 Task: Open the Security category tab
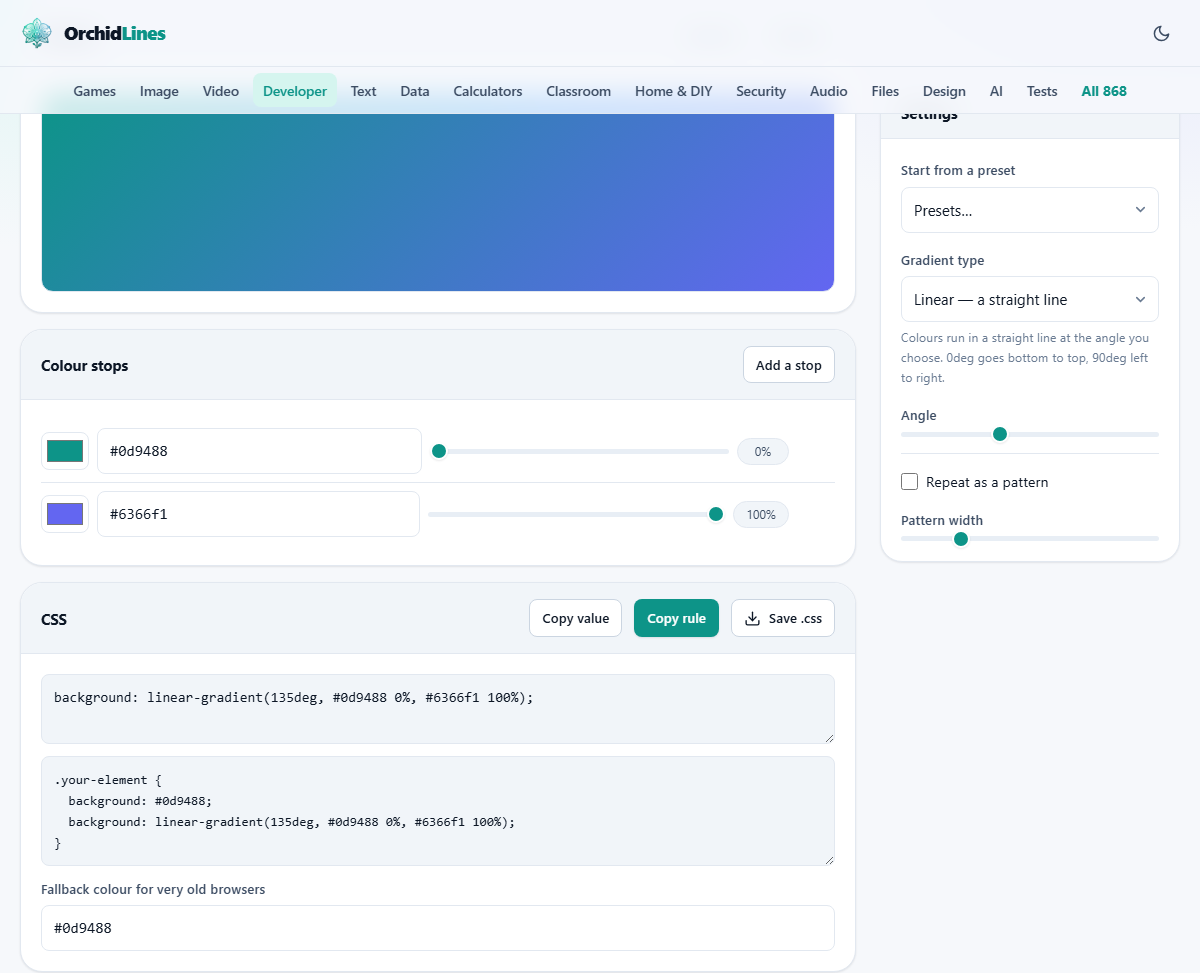[x=761, y=91]
